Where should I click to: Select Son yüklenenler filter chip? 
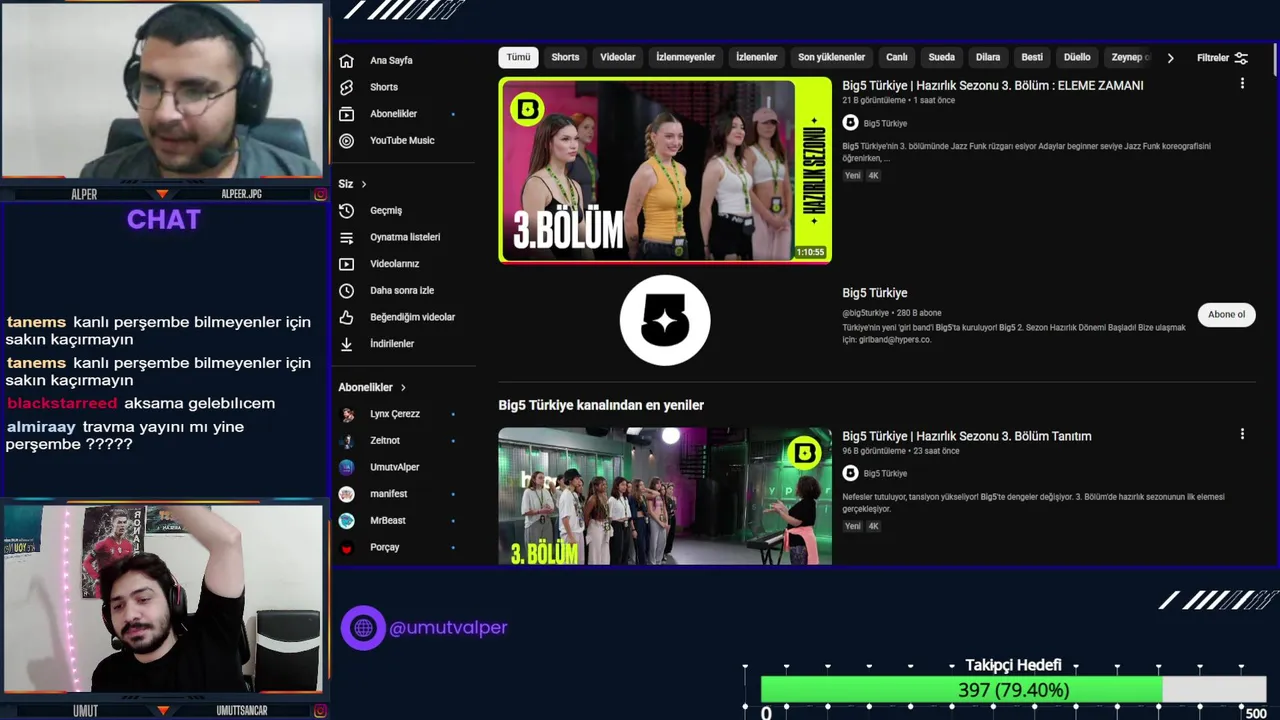(831, 57)
